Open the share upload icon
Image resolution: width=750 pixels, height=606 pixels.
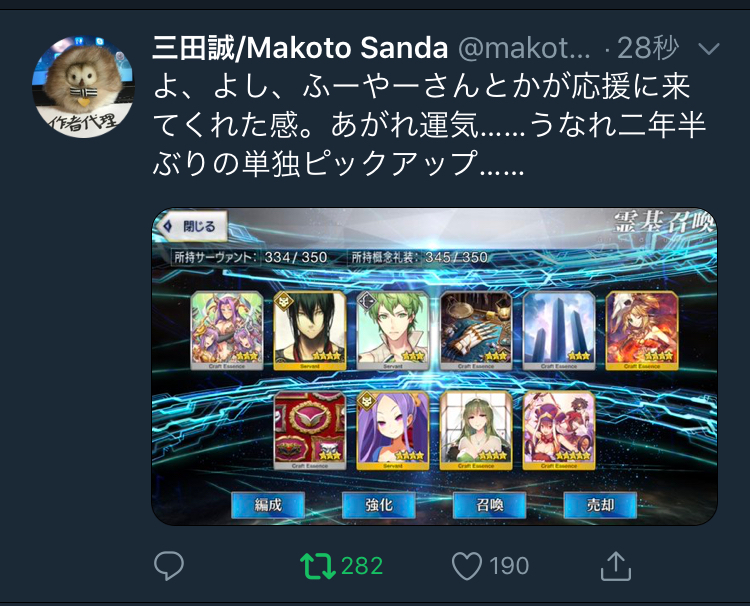(616, 566)
